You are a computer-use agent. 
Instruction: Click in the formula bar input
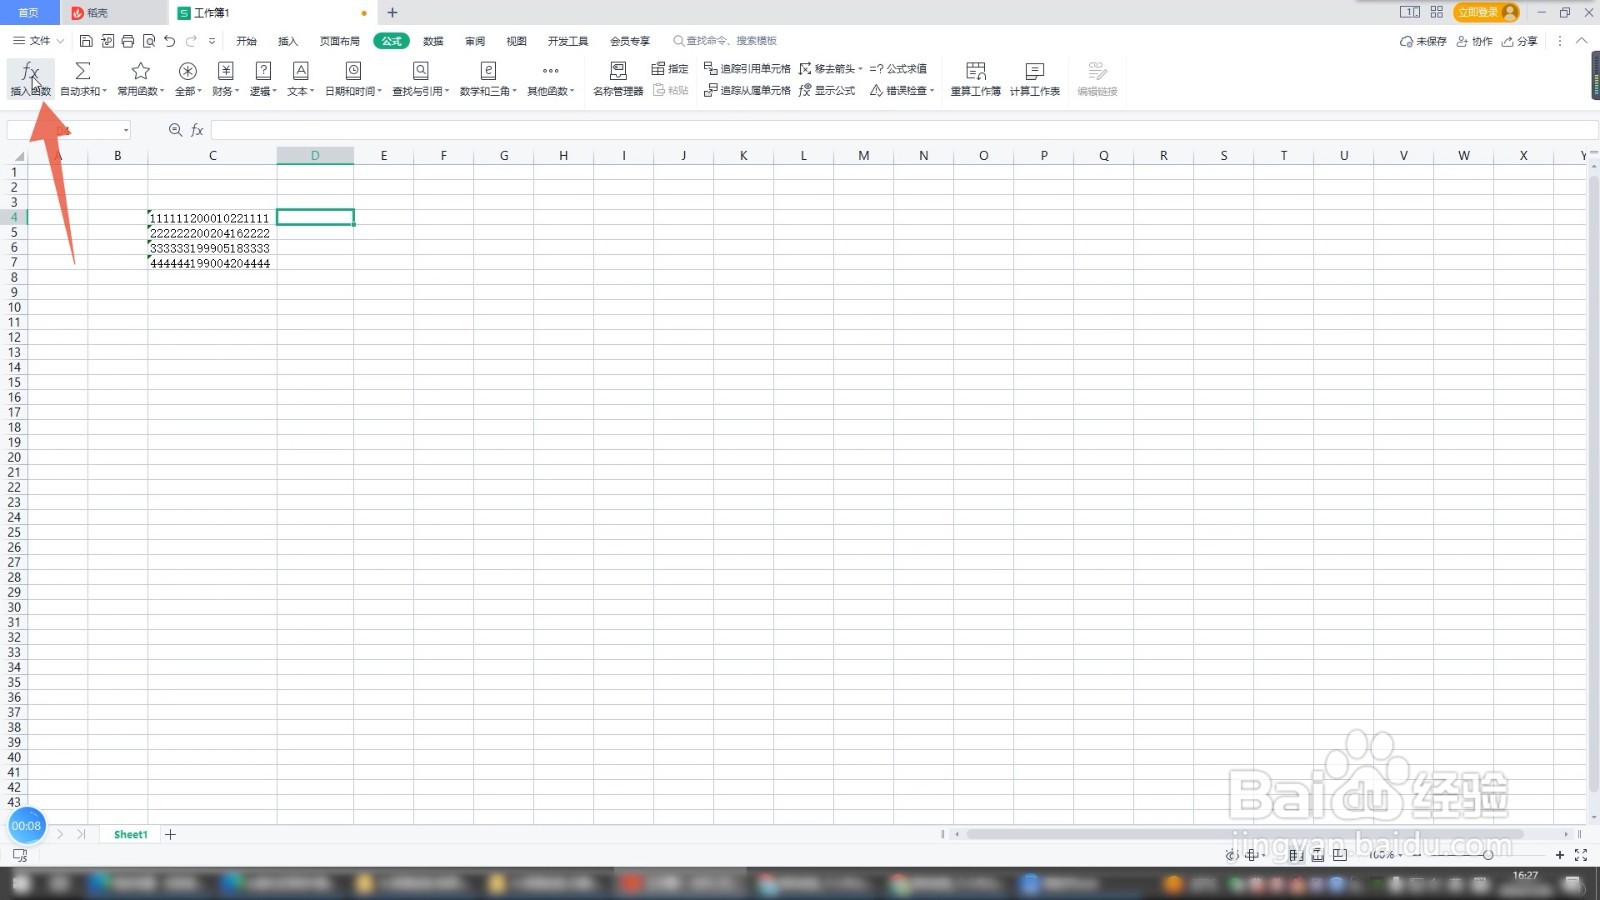(904, 130)
